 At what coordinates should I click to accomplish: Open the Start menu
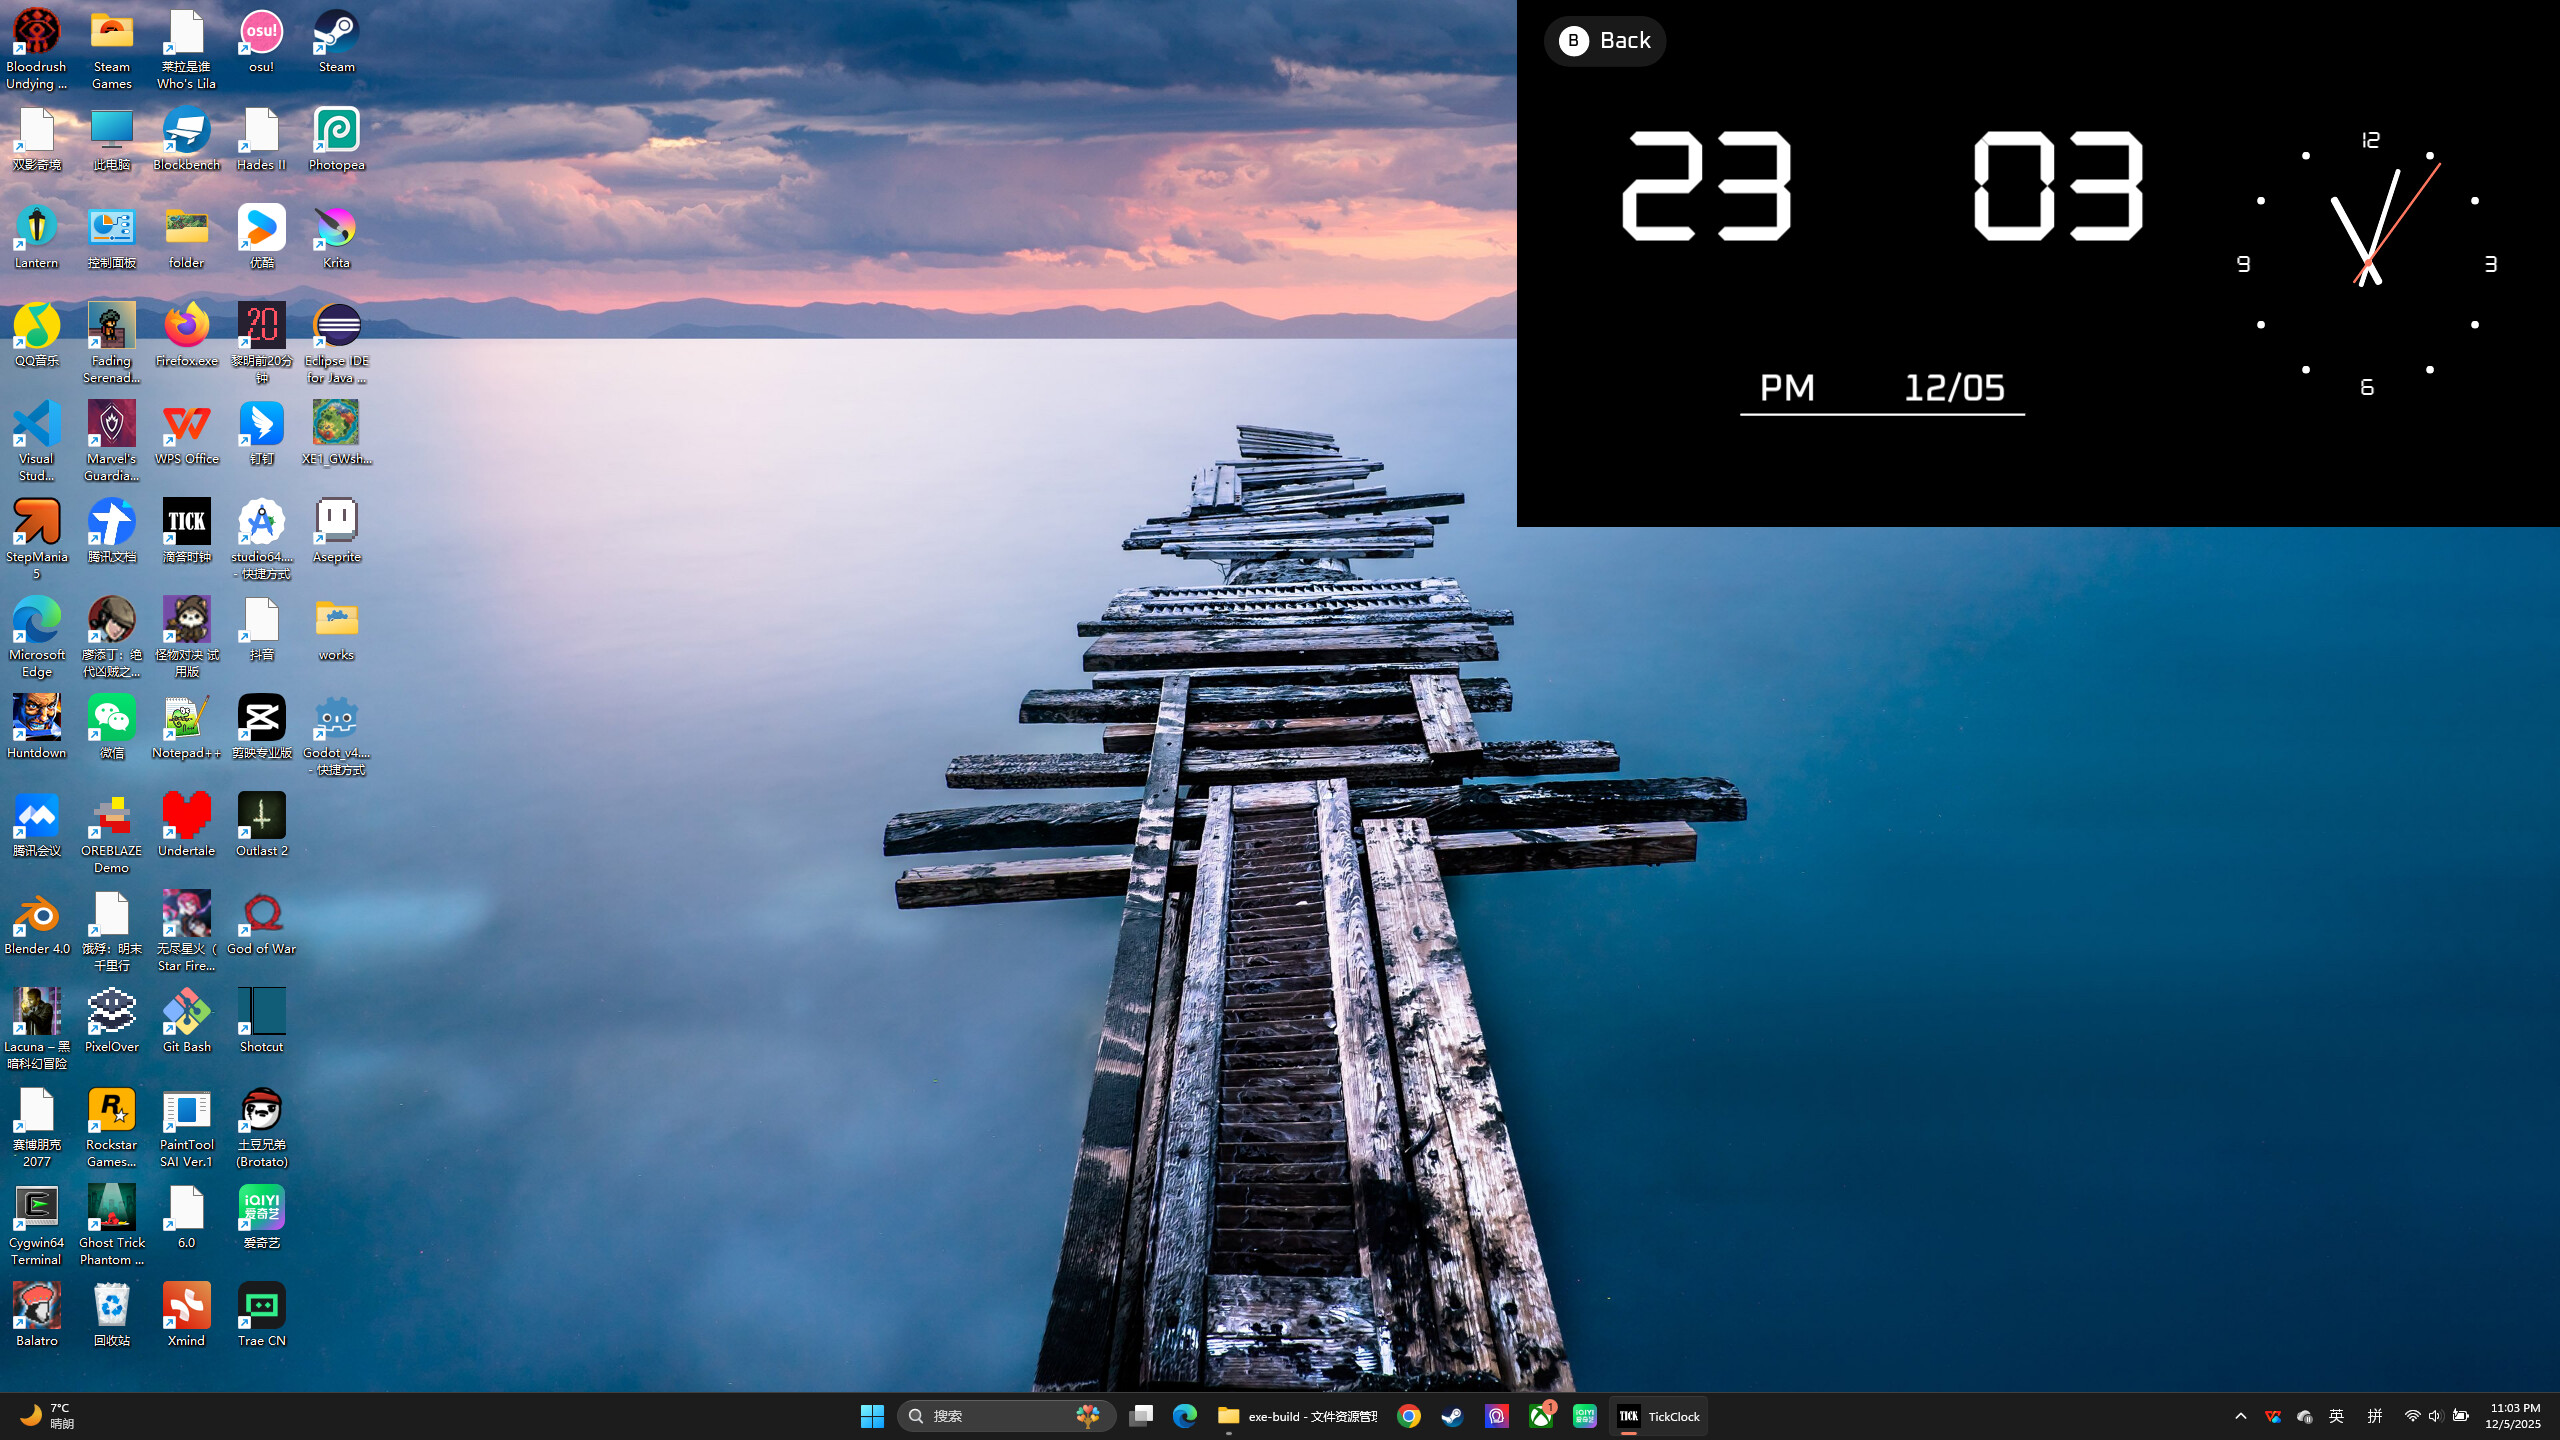tap(872, 1416)
